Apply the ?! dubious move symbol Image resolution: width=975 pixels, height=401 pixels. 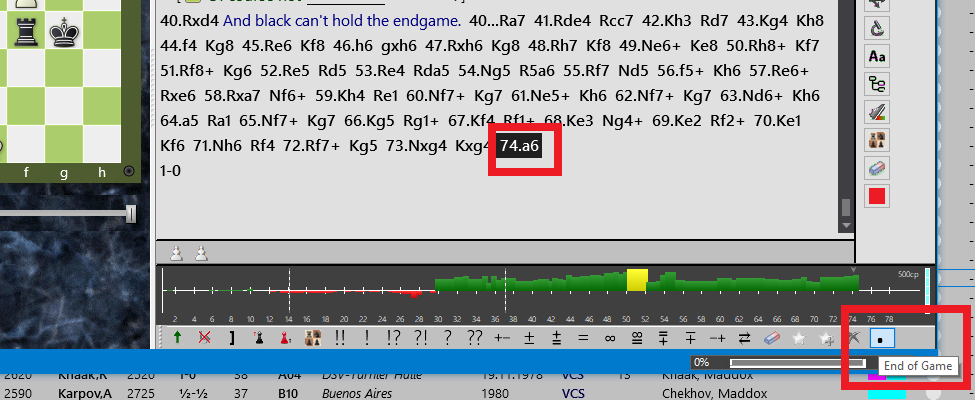421,338
